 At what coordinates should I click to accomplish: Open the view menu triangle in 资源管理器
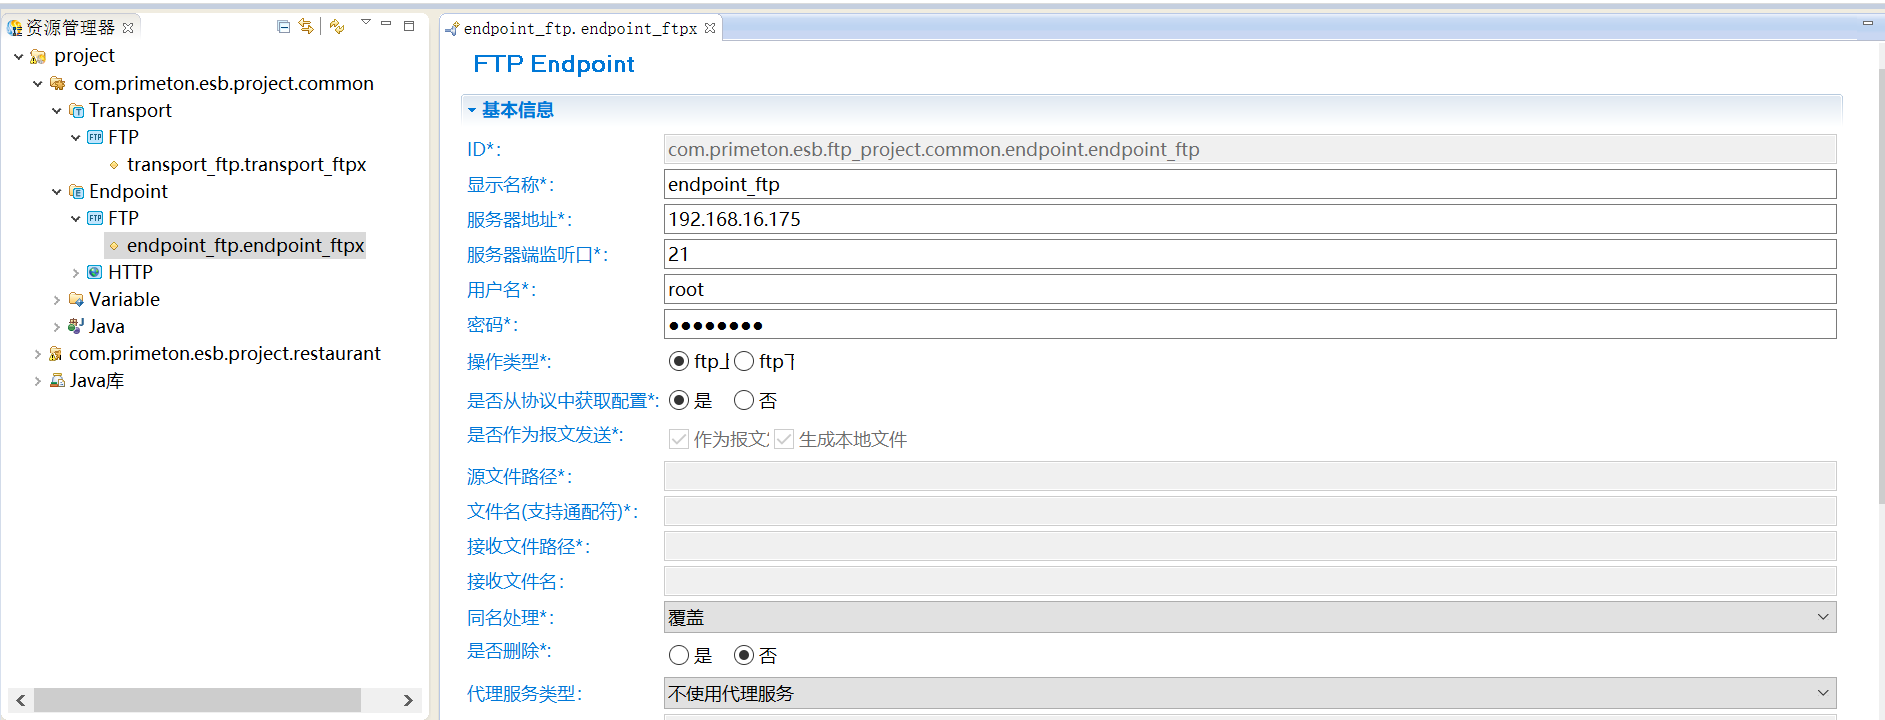pyautogui.click(x=365, y=22)
